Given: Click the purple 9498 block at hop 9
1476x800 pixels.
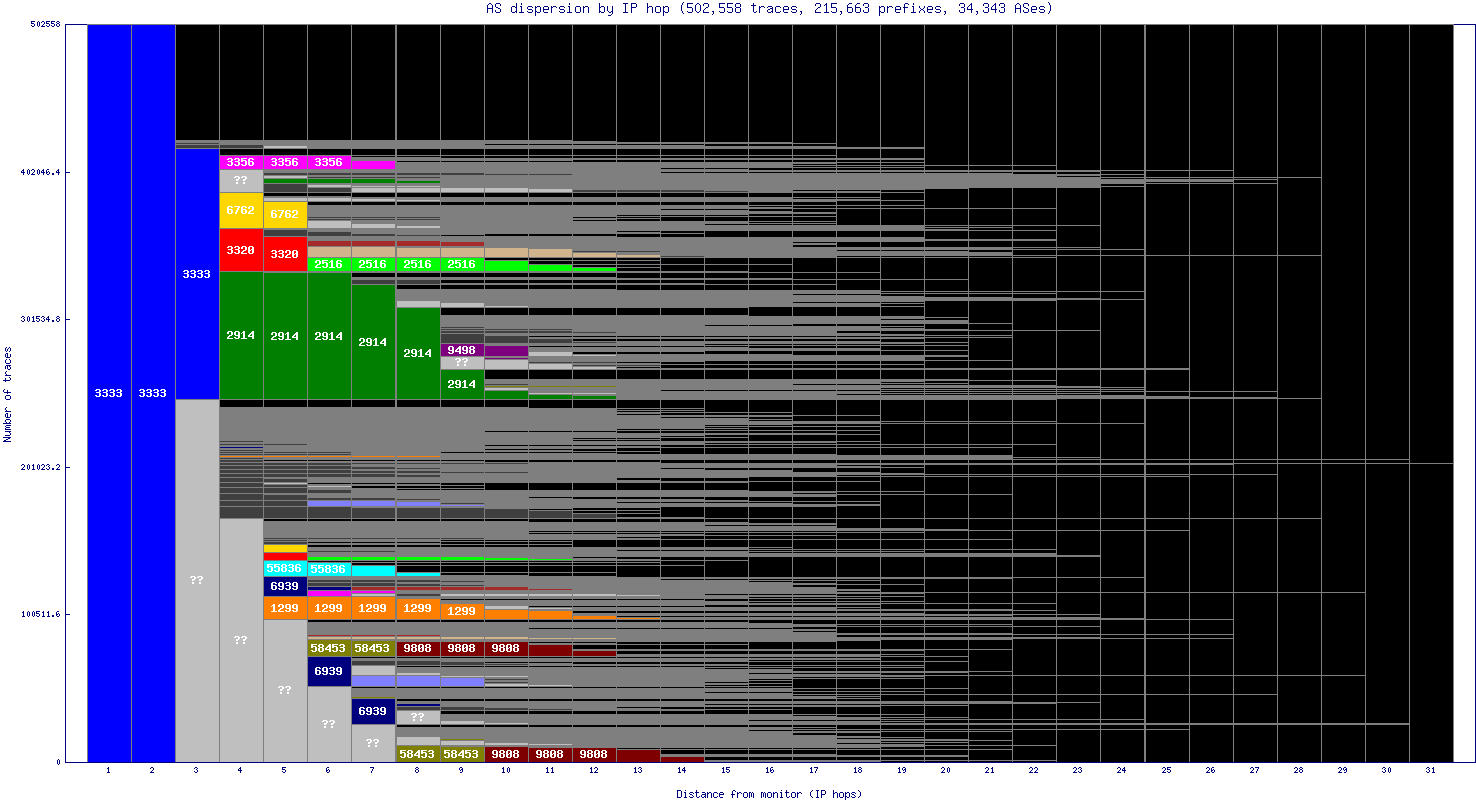Looking at the screenshot, I should coord(461,350).
